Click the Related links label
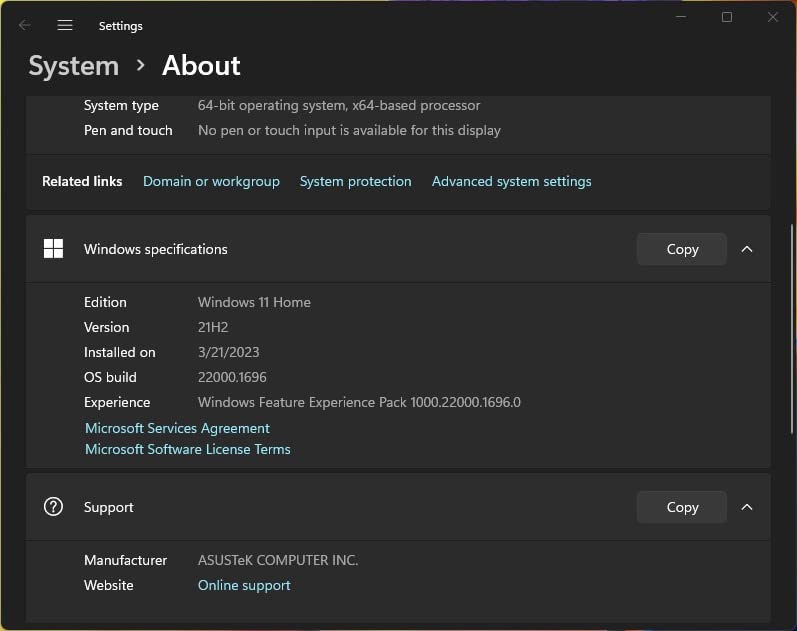The image size is (797, 631). coord(82,182)
